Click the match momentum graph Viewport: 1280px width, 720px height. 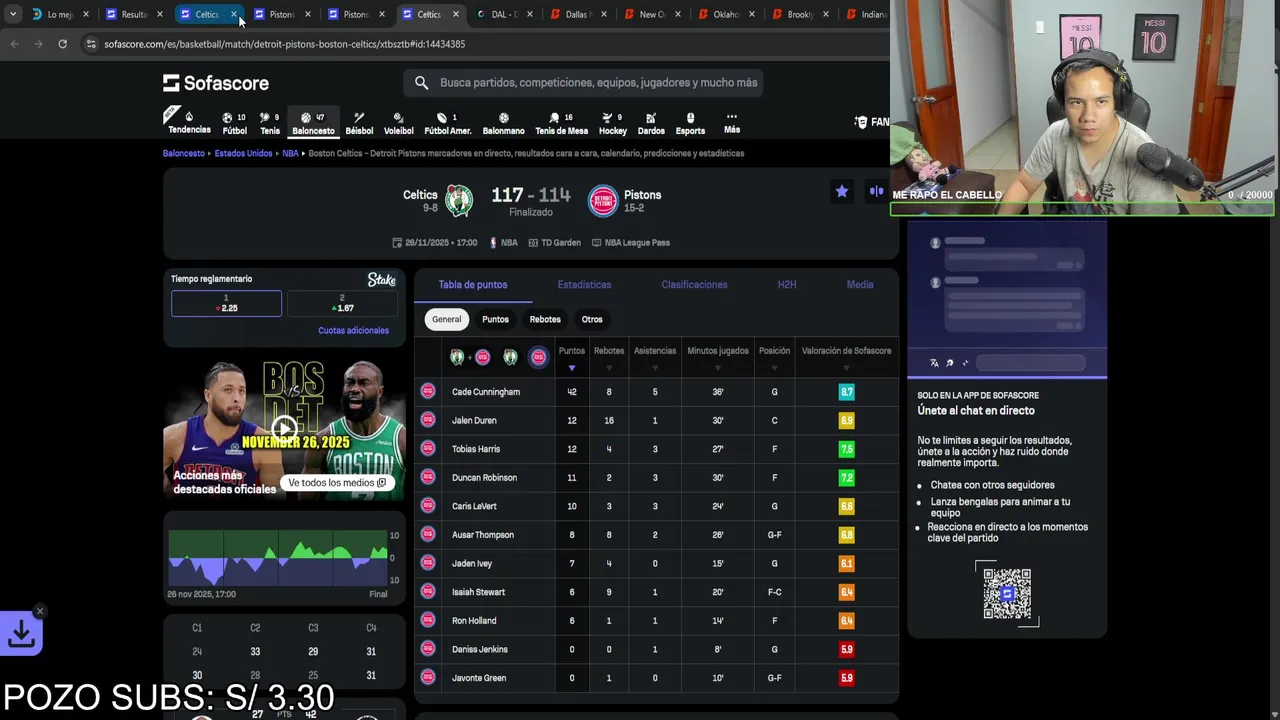(x=278, y=558)
